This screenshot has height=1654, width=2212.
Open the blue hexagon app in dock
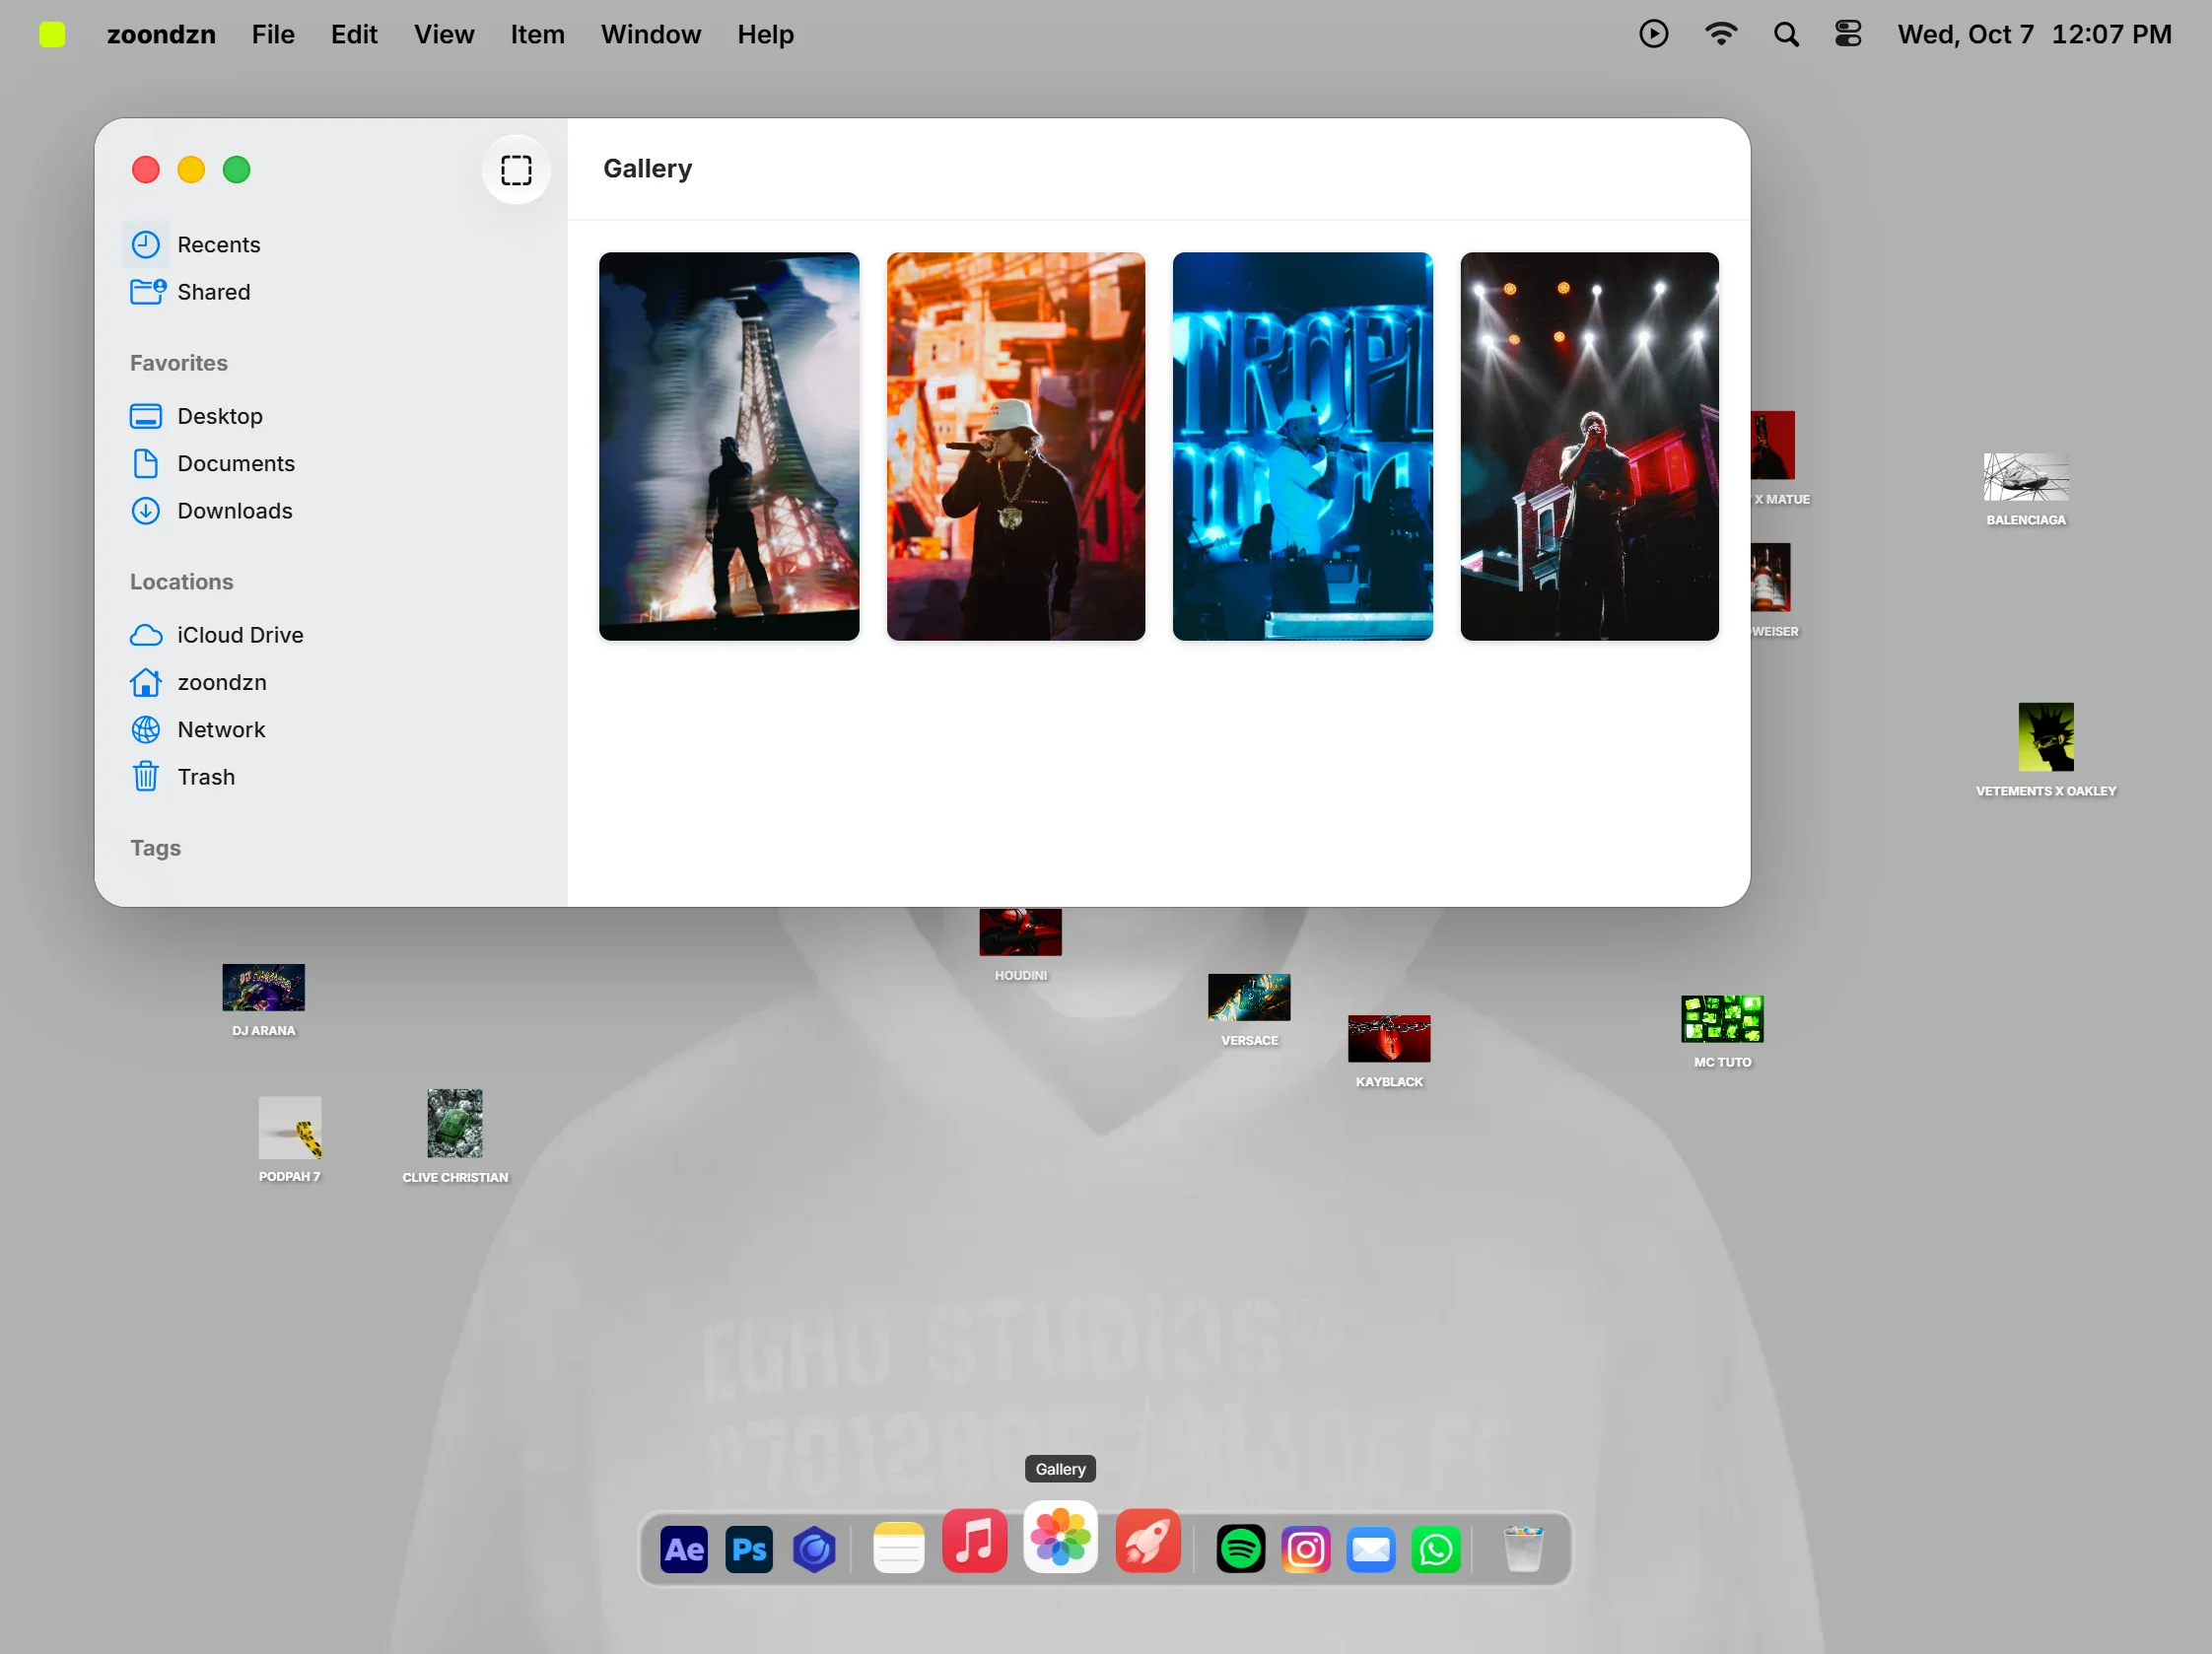(x=814, y=1549)
